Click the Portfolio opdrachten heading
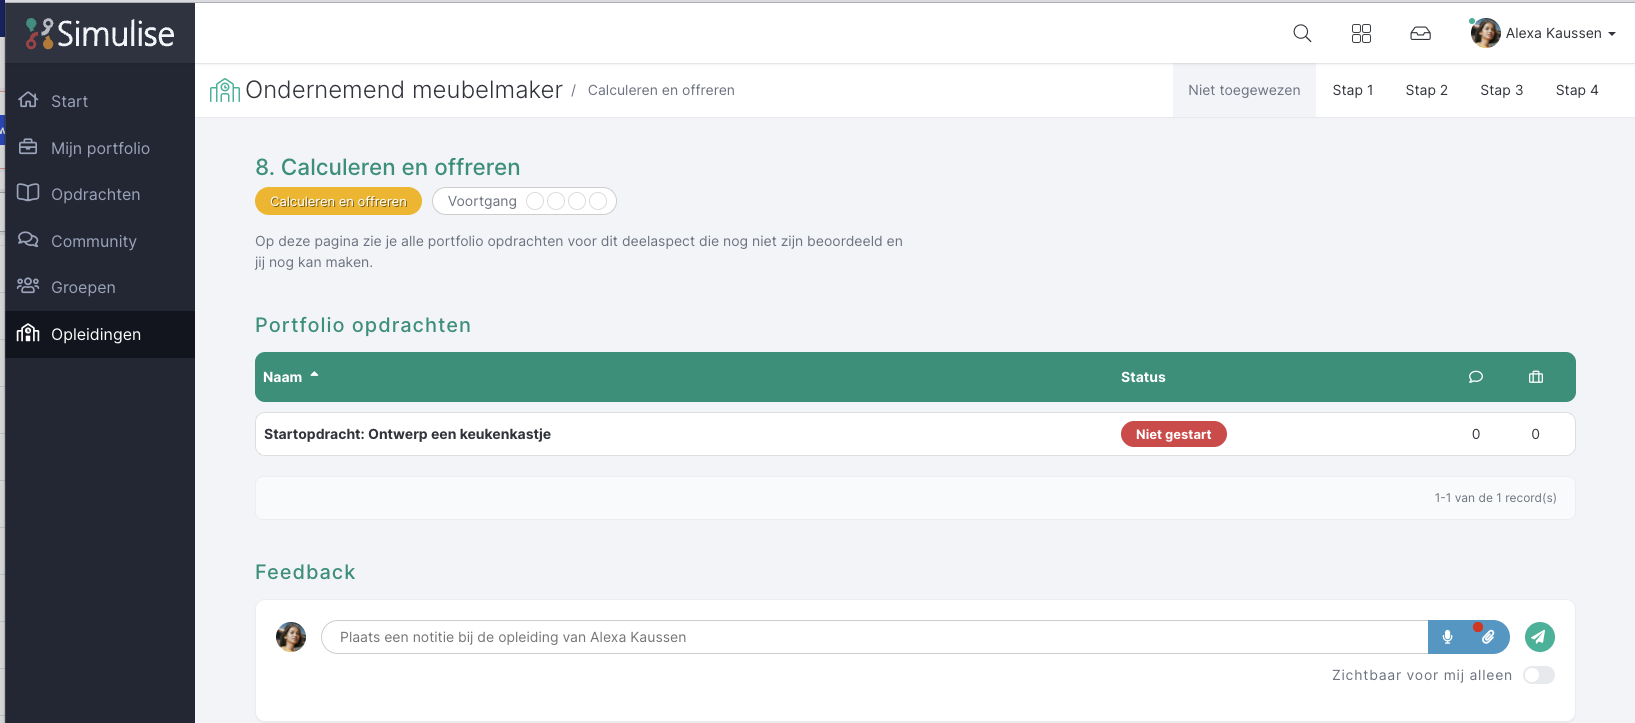 coord(363,325)
